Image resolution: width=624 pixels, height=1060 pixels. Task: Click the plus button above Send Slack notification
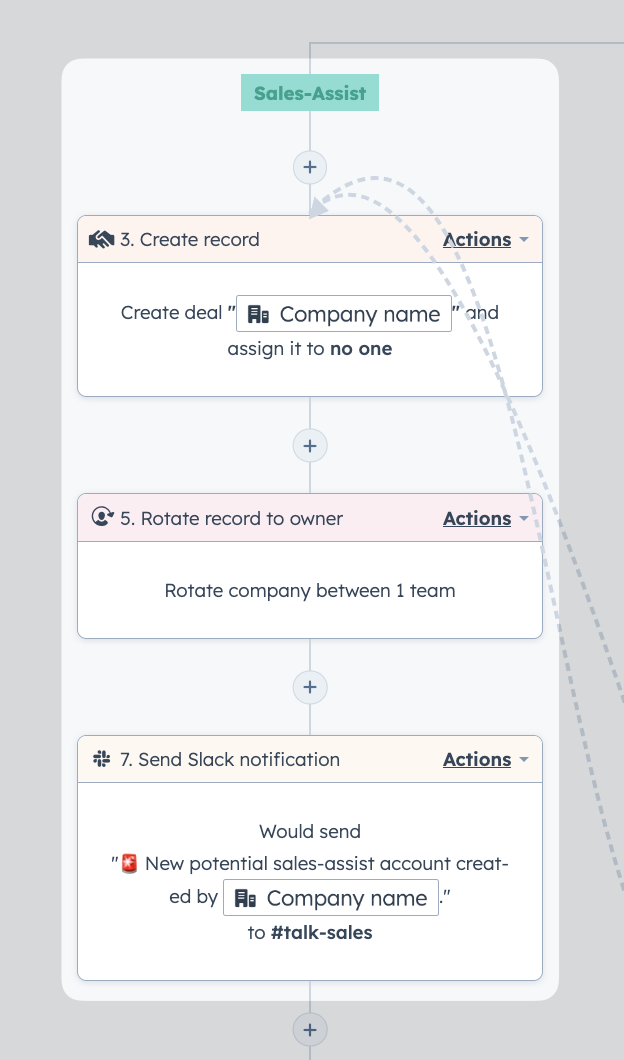[x=310, y=687]
